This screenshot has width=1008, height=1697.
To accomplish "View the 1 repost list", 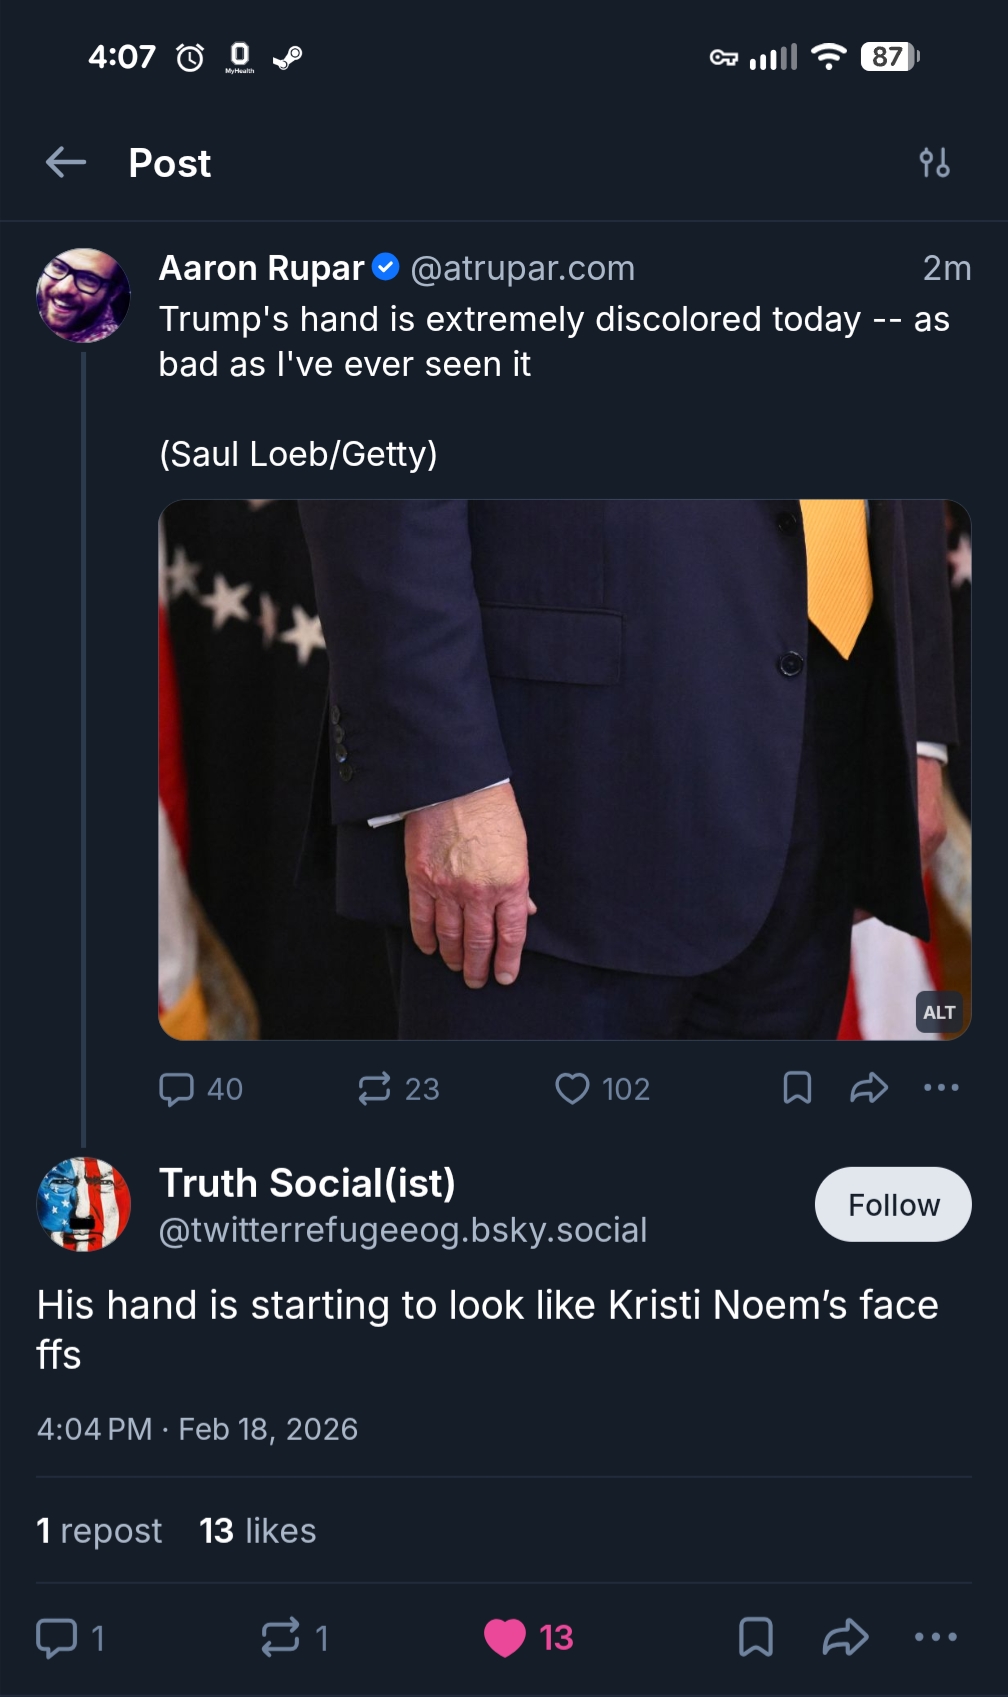I will (x=99, y=1530).
